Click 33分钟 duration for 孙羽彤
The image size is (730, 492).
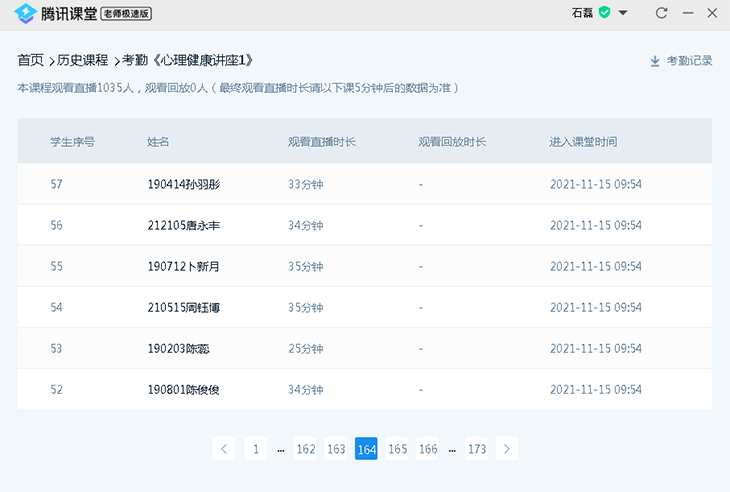[x=305, y=184]
